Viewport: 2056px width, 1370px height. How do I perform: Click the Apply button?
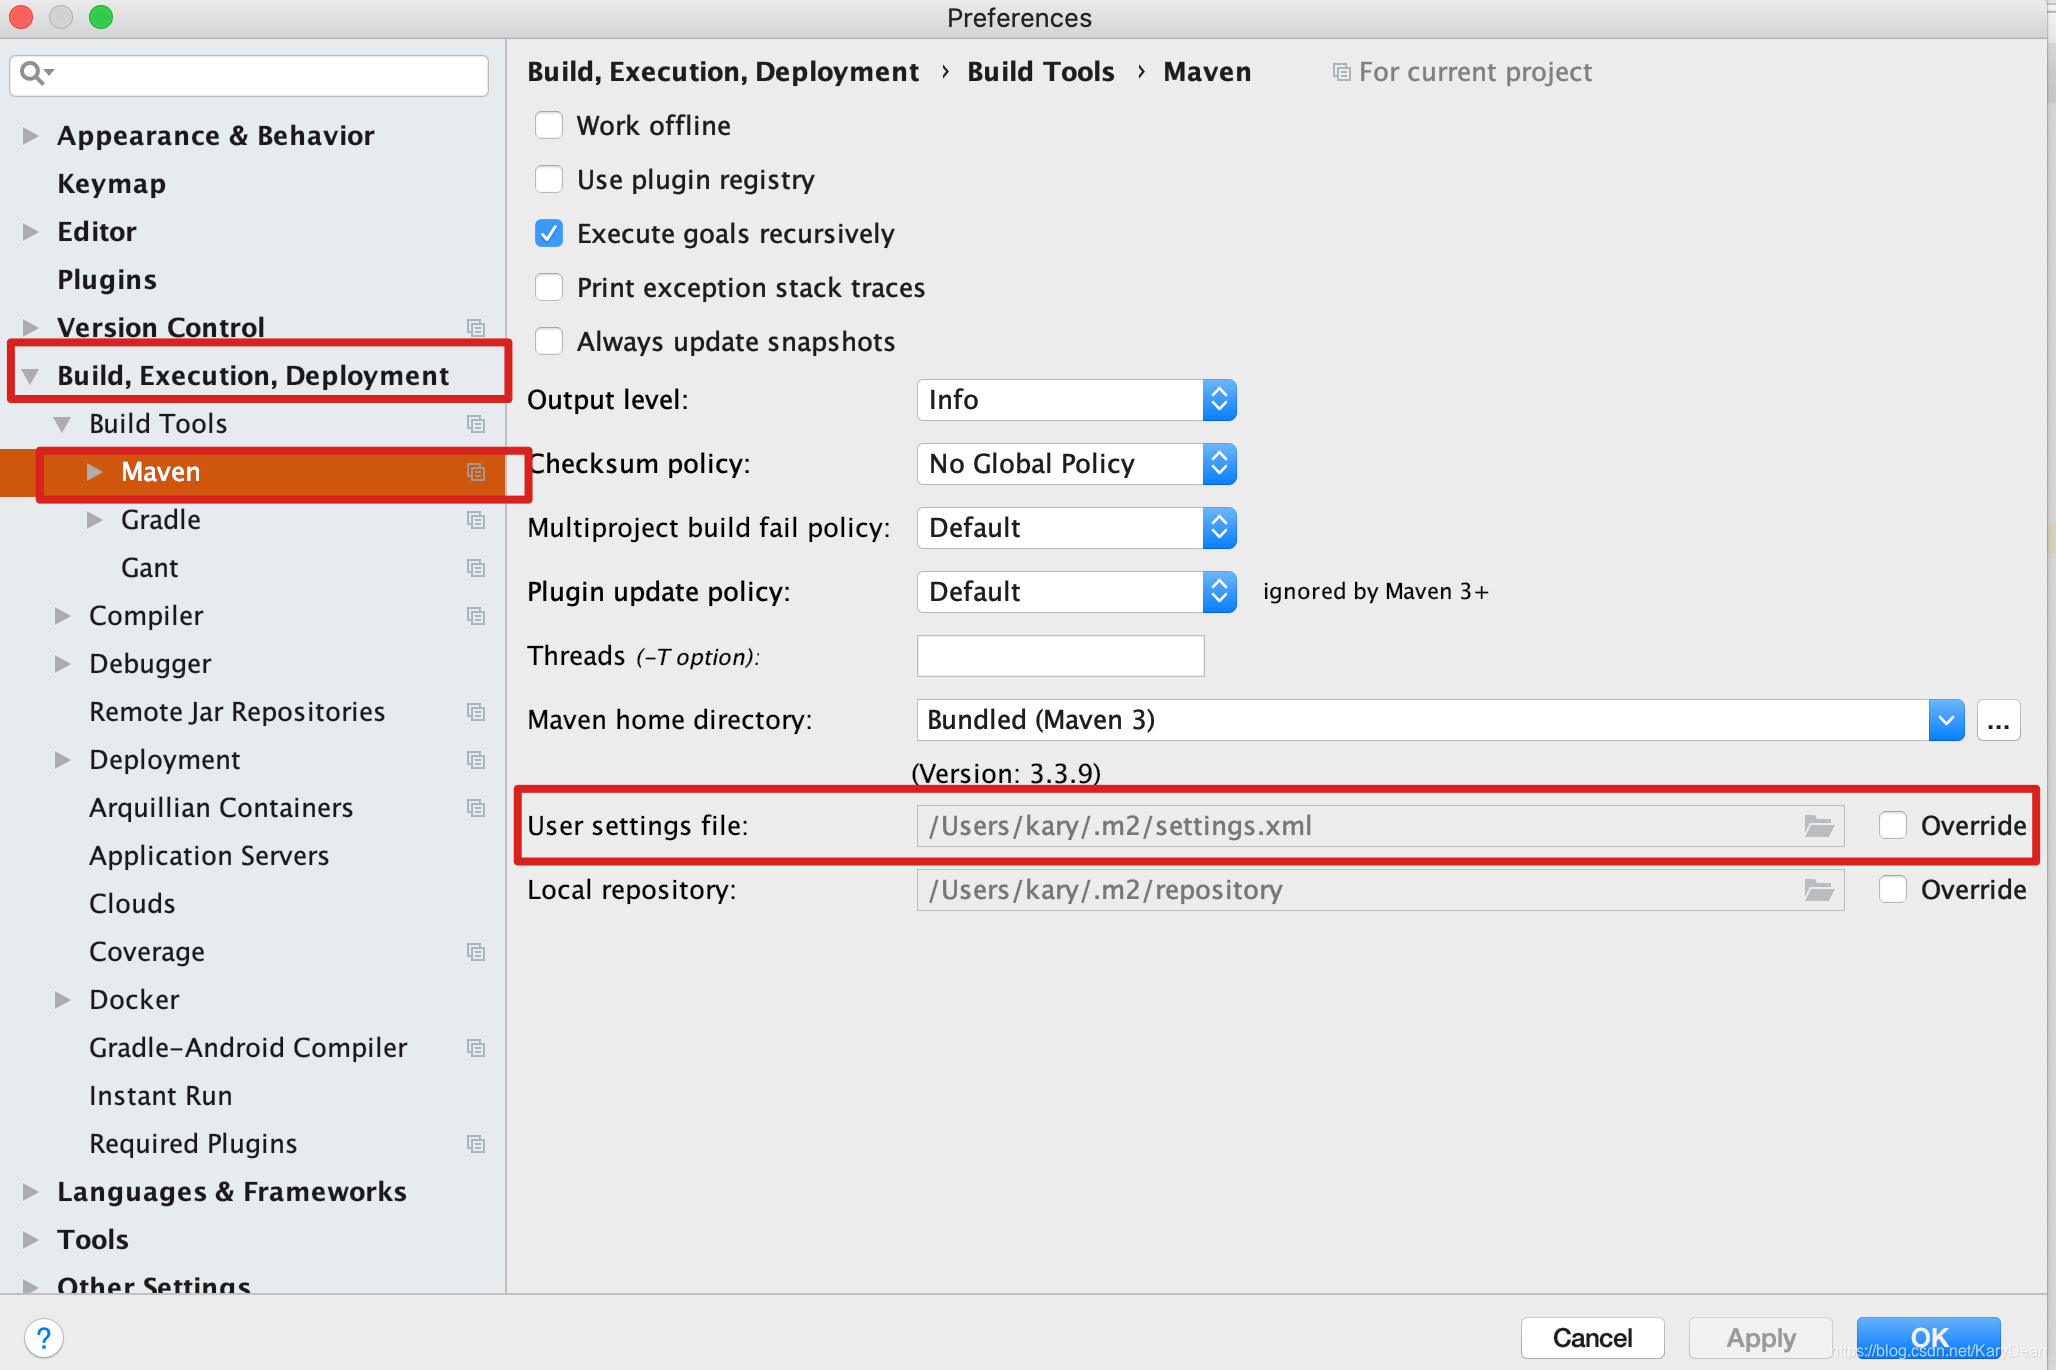click(1760, 1338)
